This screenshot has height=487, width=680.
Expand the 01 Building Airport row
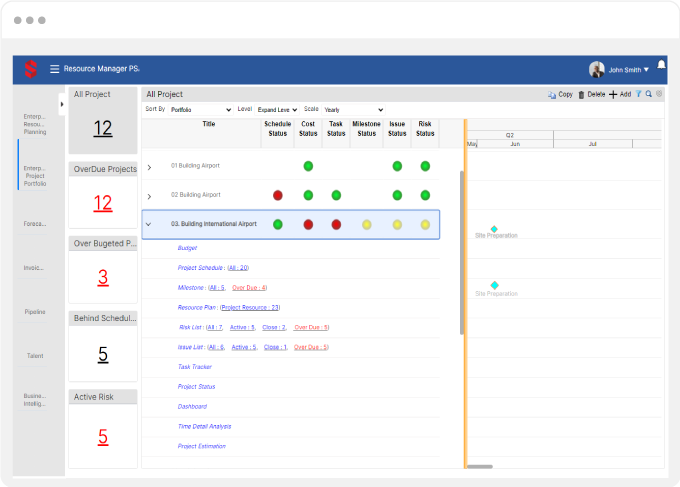[x=149, y=167]
